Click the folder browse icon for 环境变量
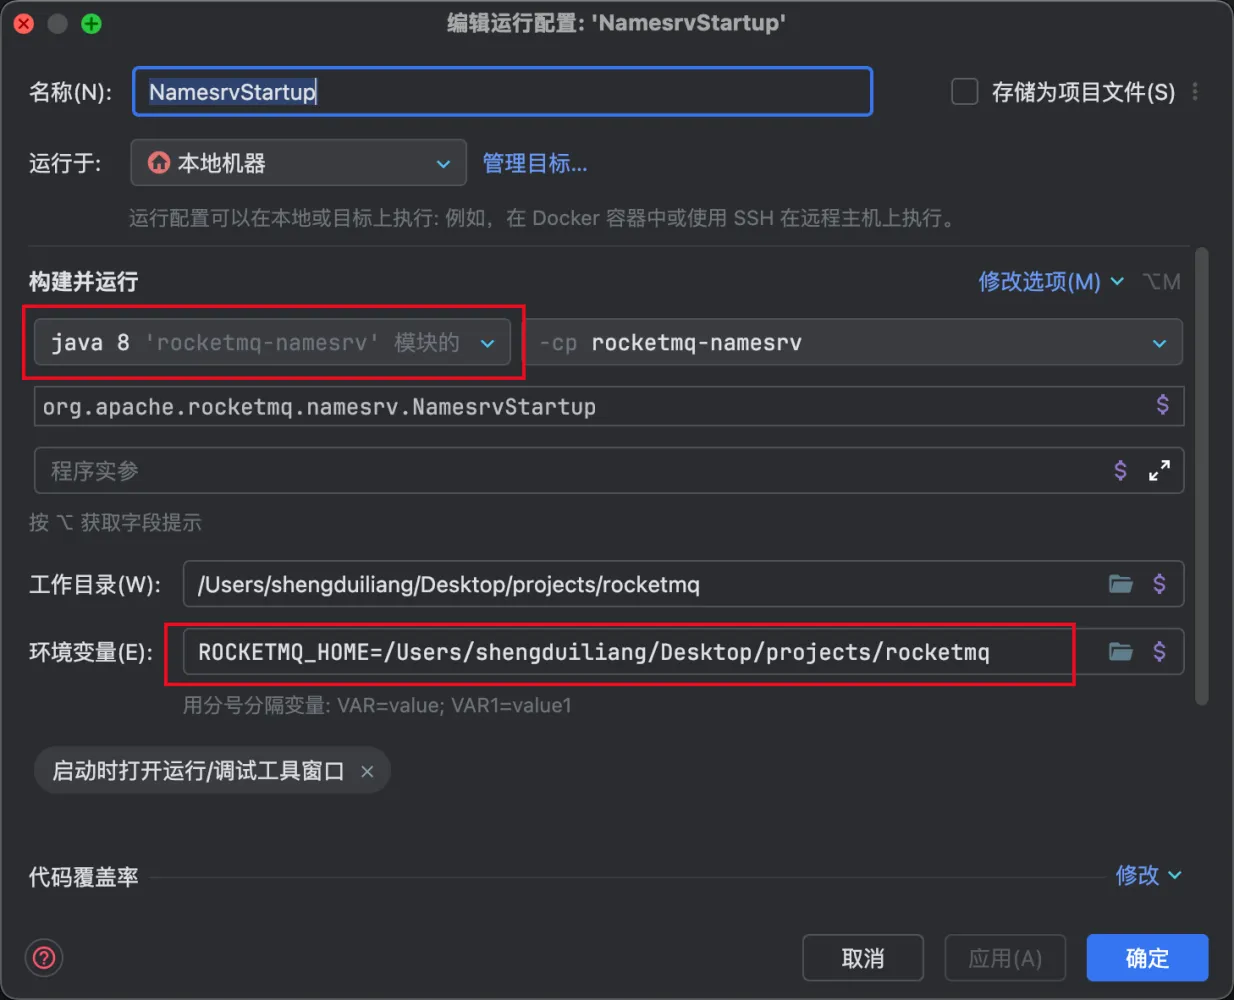The width and height of the screenshot is (1234, 1000). pyautogui.click(x=1120, y=651)
